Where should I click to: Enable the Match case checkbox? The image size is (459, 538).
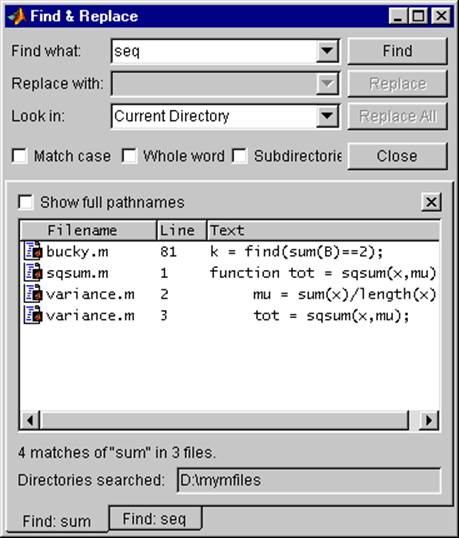[20, 156]
